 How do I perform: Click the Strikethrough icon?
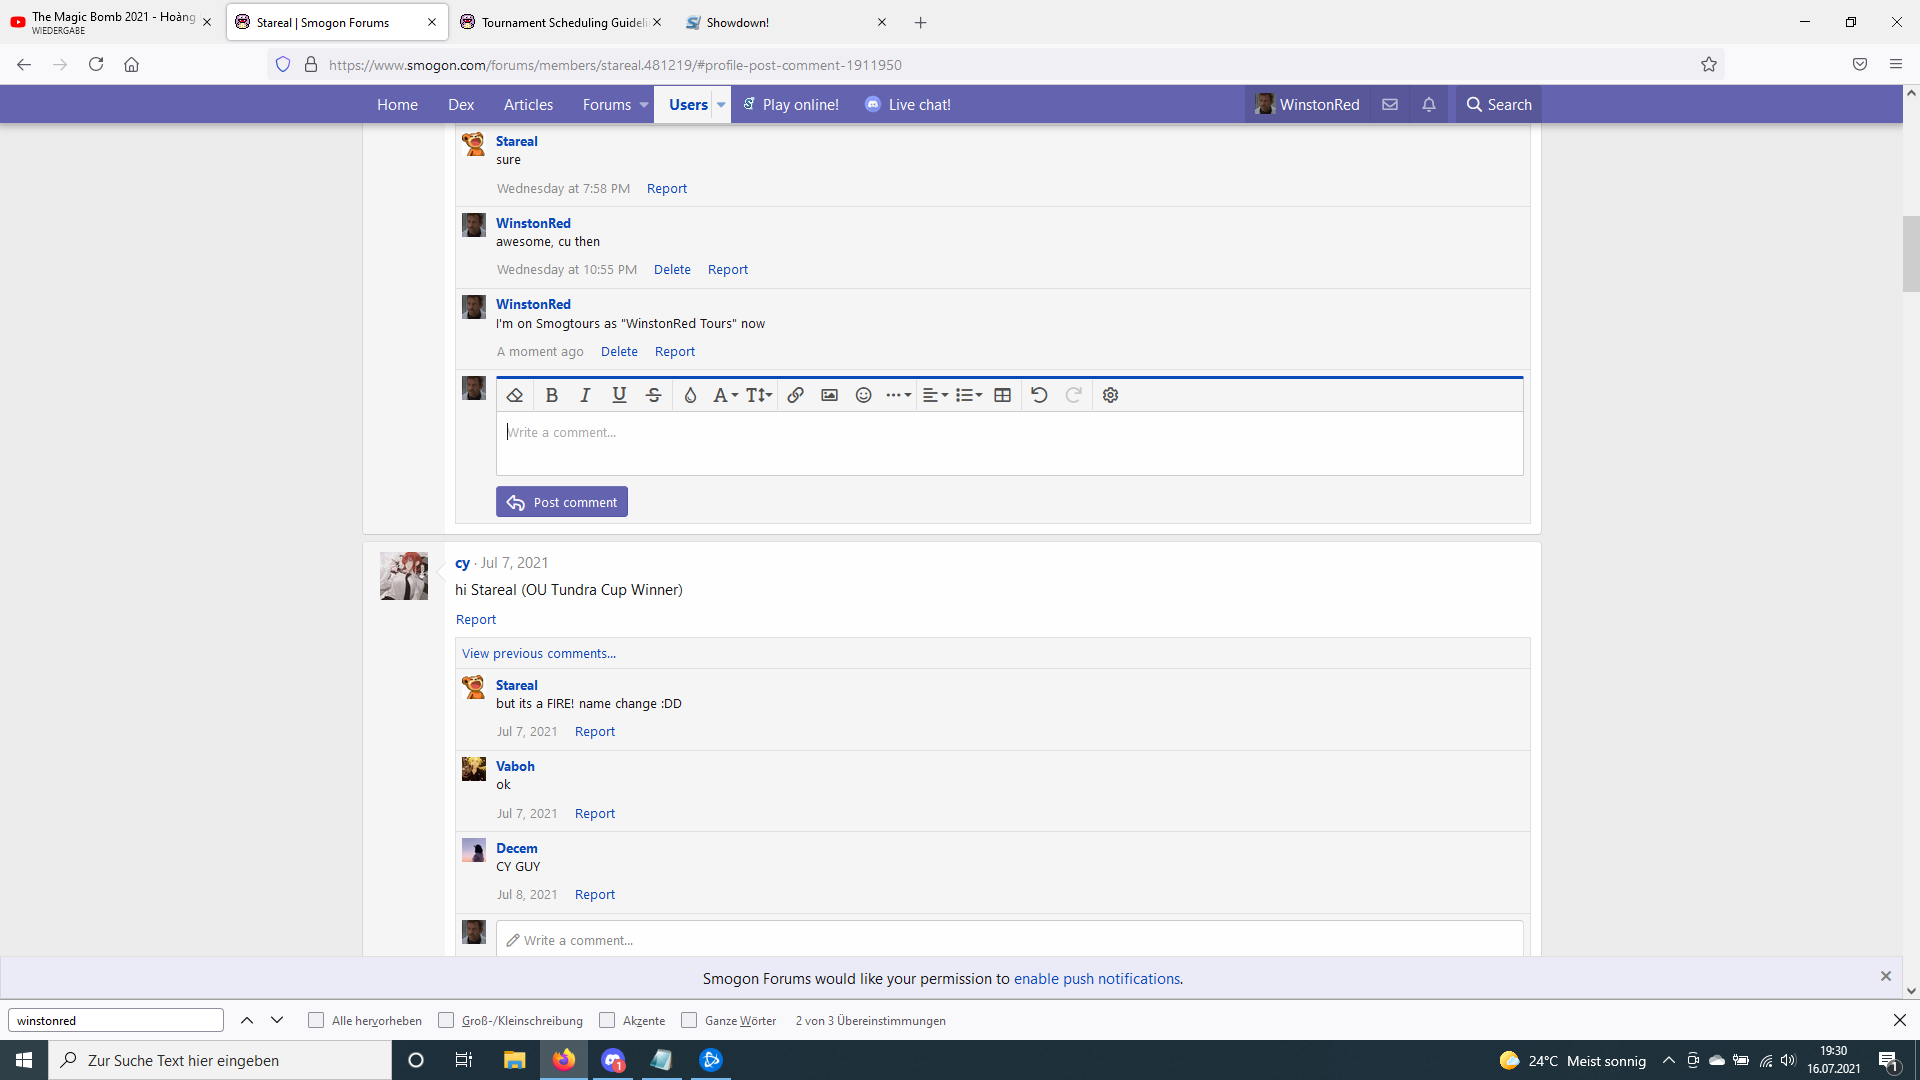point(654,395)
